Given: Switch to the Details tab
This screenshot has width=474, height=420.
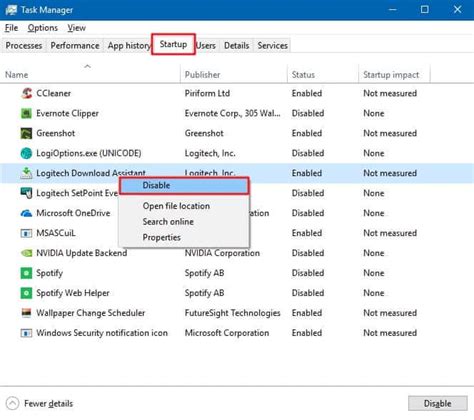Looking at the screenshot, I should 236,46.
